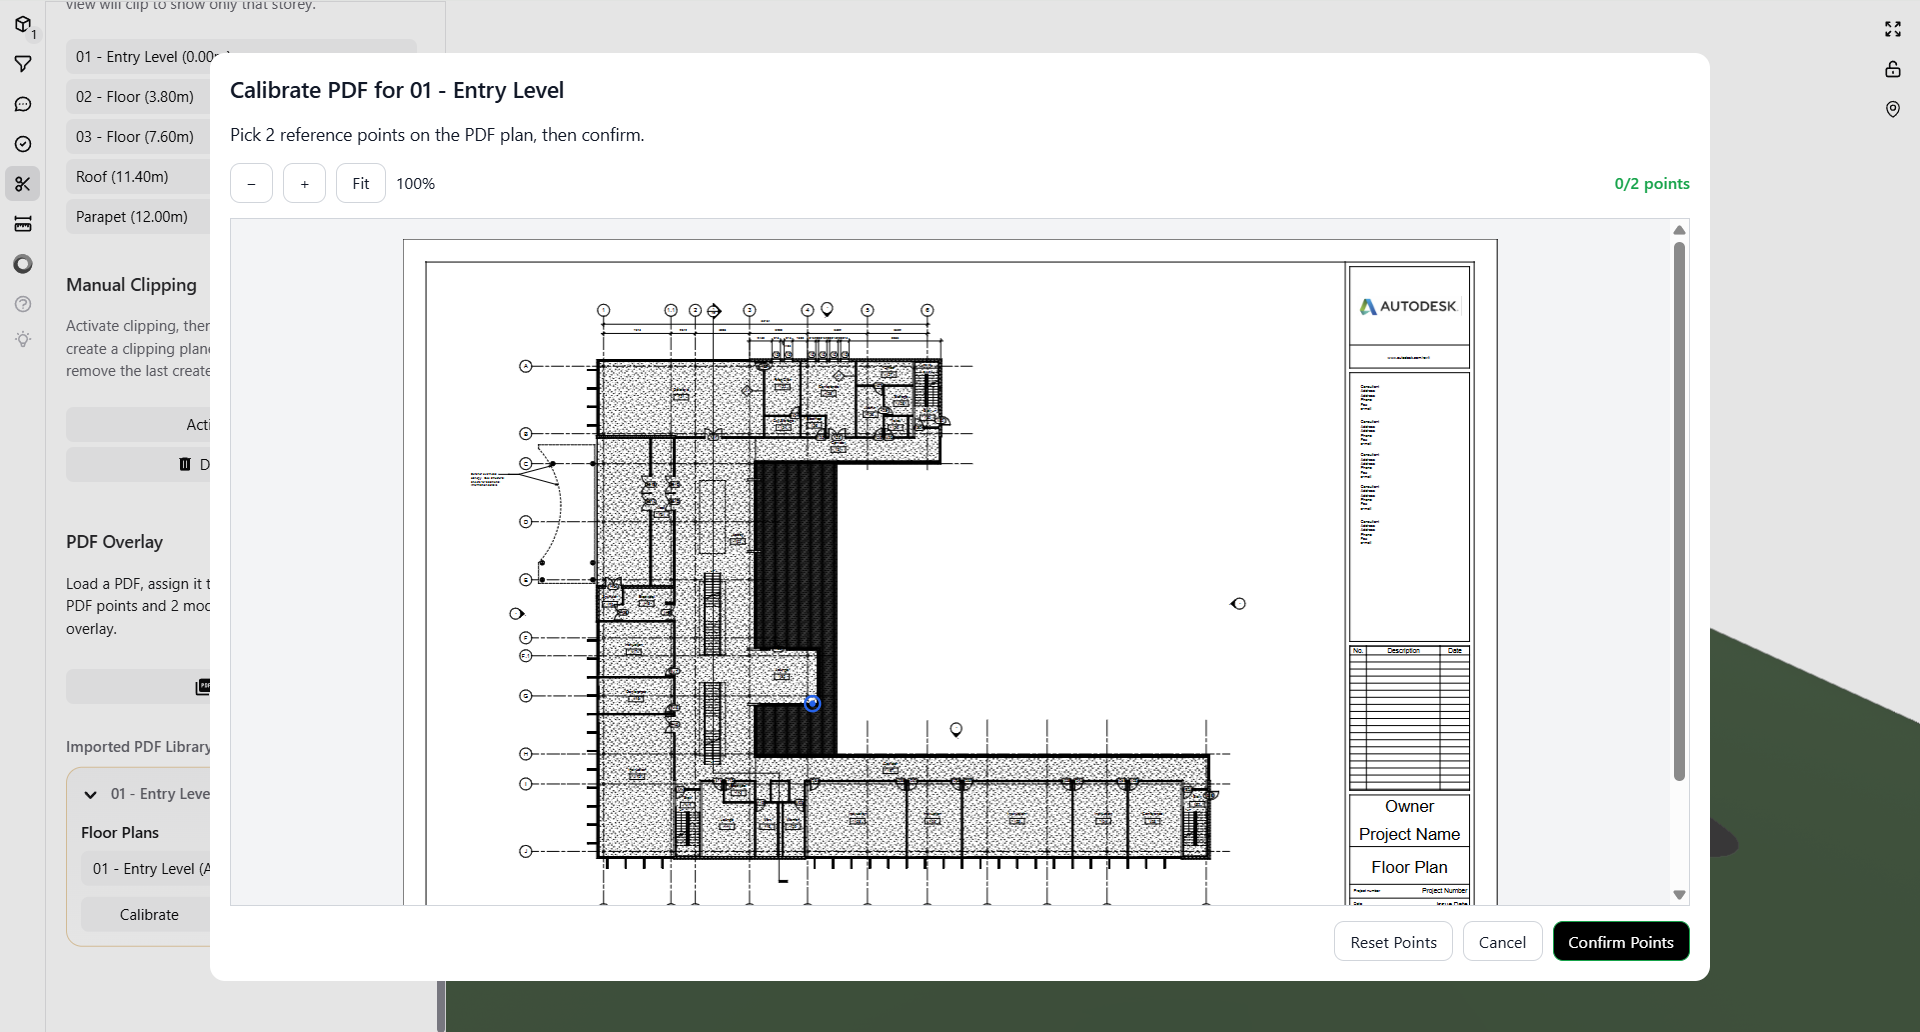The height and width of the screenshot is (1032, 1920).
Task: Click the fullscreen expand icon top right
Action: click(1893, 29)
